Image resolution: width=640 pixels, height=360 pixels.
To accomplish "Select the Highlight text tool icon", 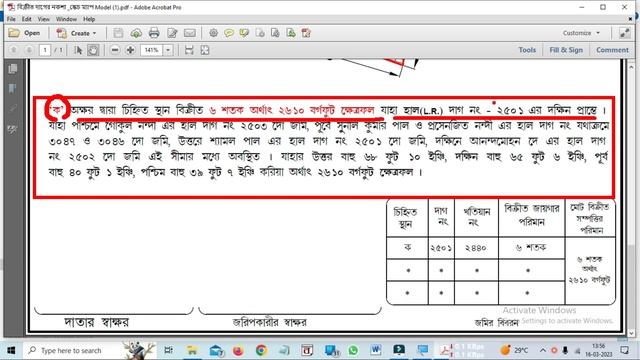I will tap(244, 33).
